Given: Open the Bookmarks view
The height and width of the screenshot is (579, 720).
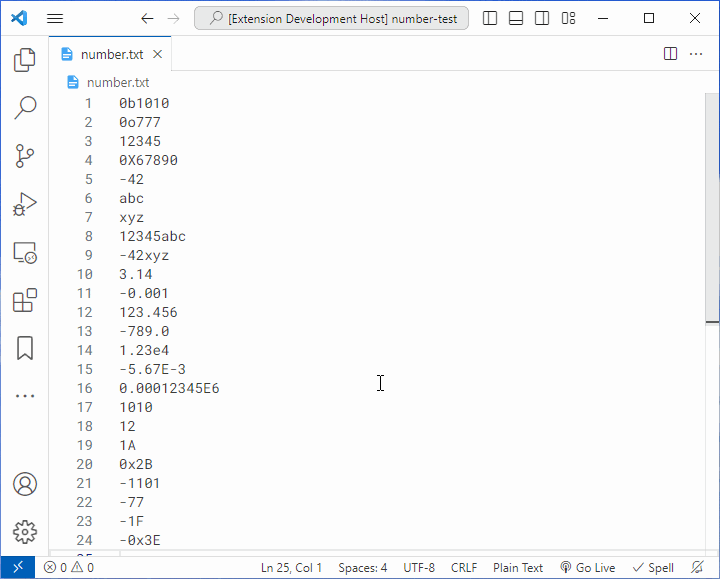Looking at the screenshot, I should point(25,348).
